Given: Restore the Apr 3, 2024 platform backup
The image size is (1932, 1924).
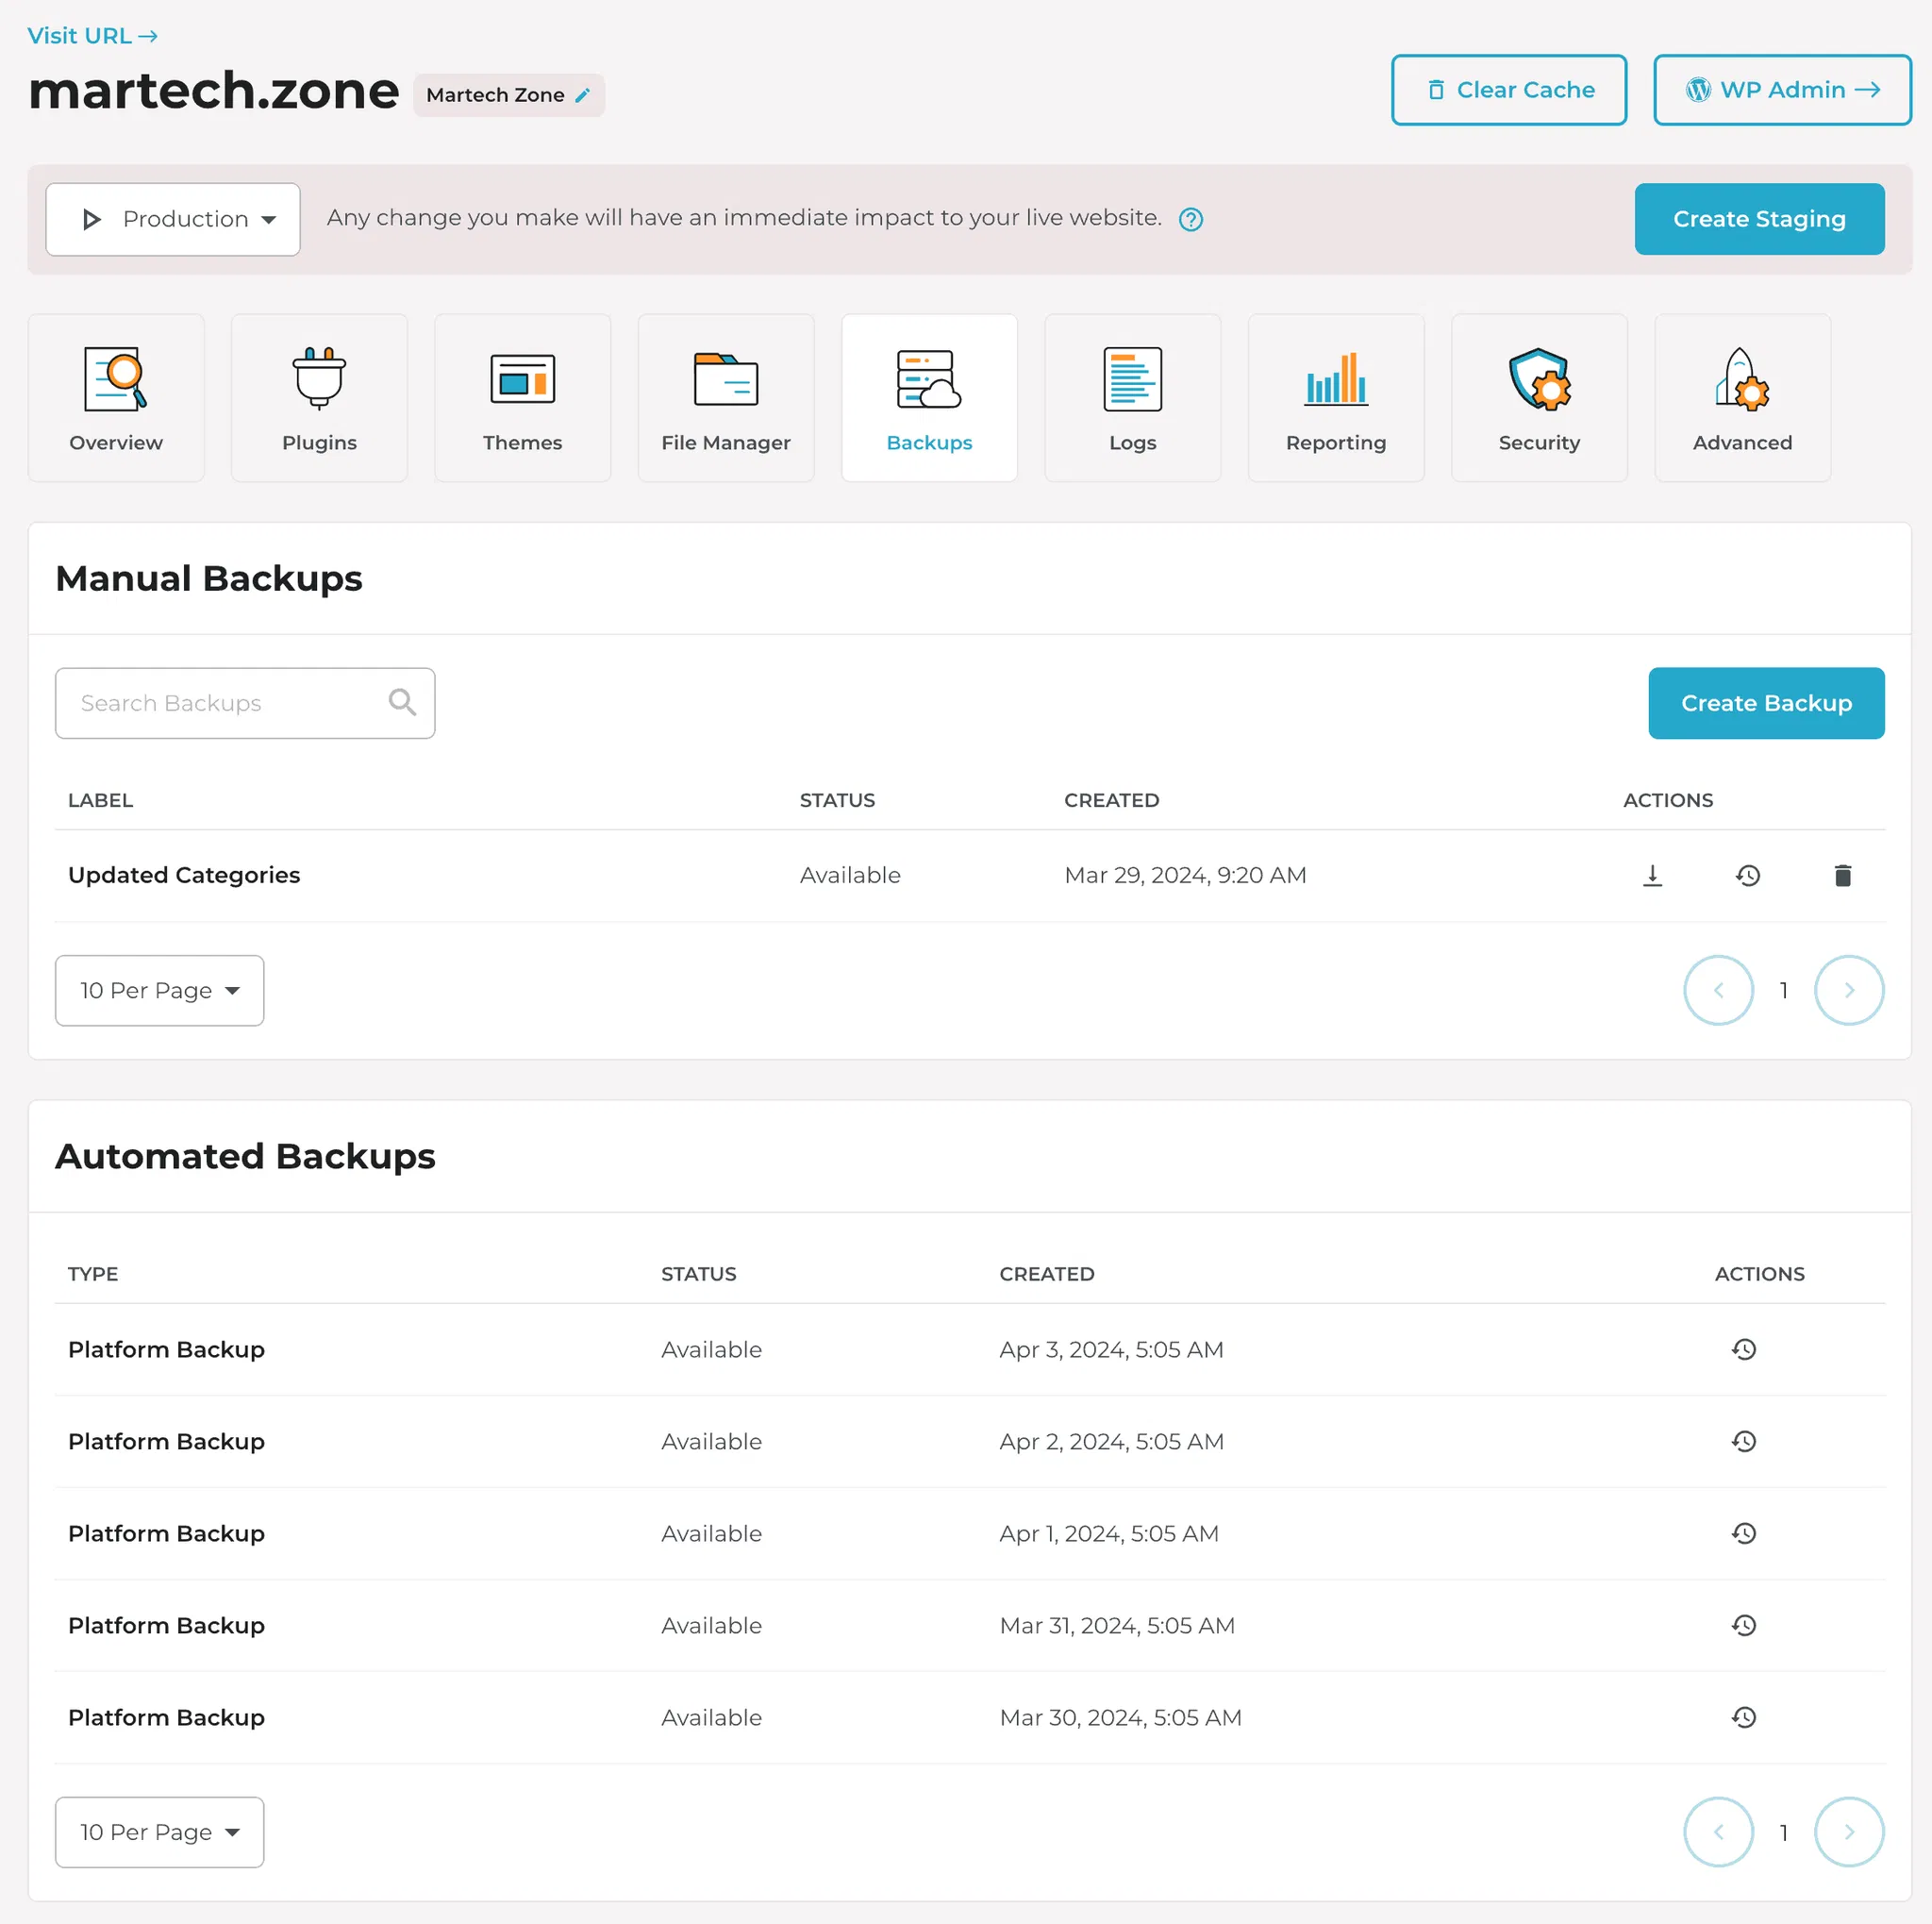Looking at the screenshot, I should 1743,1349.
